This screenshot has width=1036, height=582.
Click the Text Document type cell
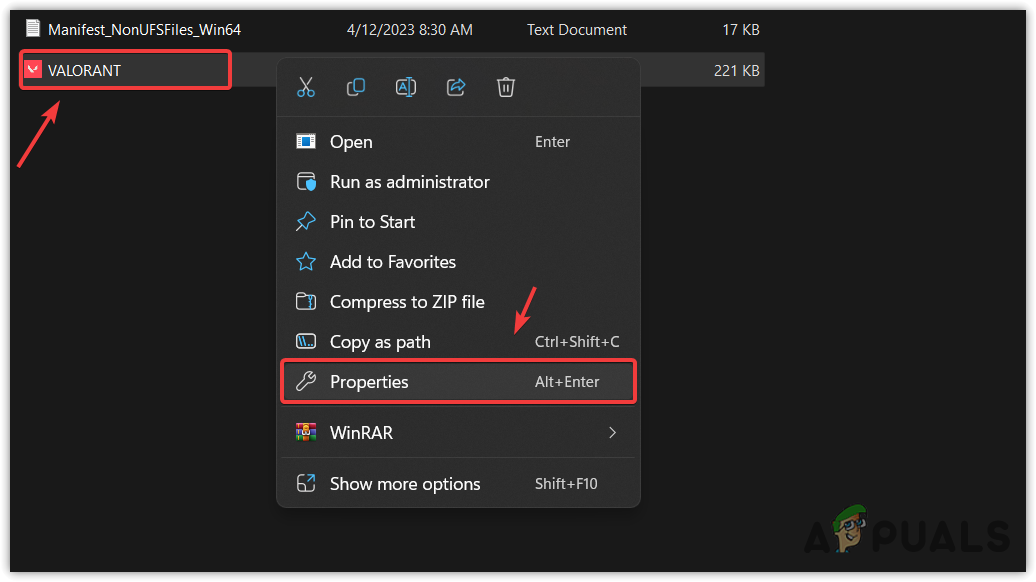(577, 30)
